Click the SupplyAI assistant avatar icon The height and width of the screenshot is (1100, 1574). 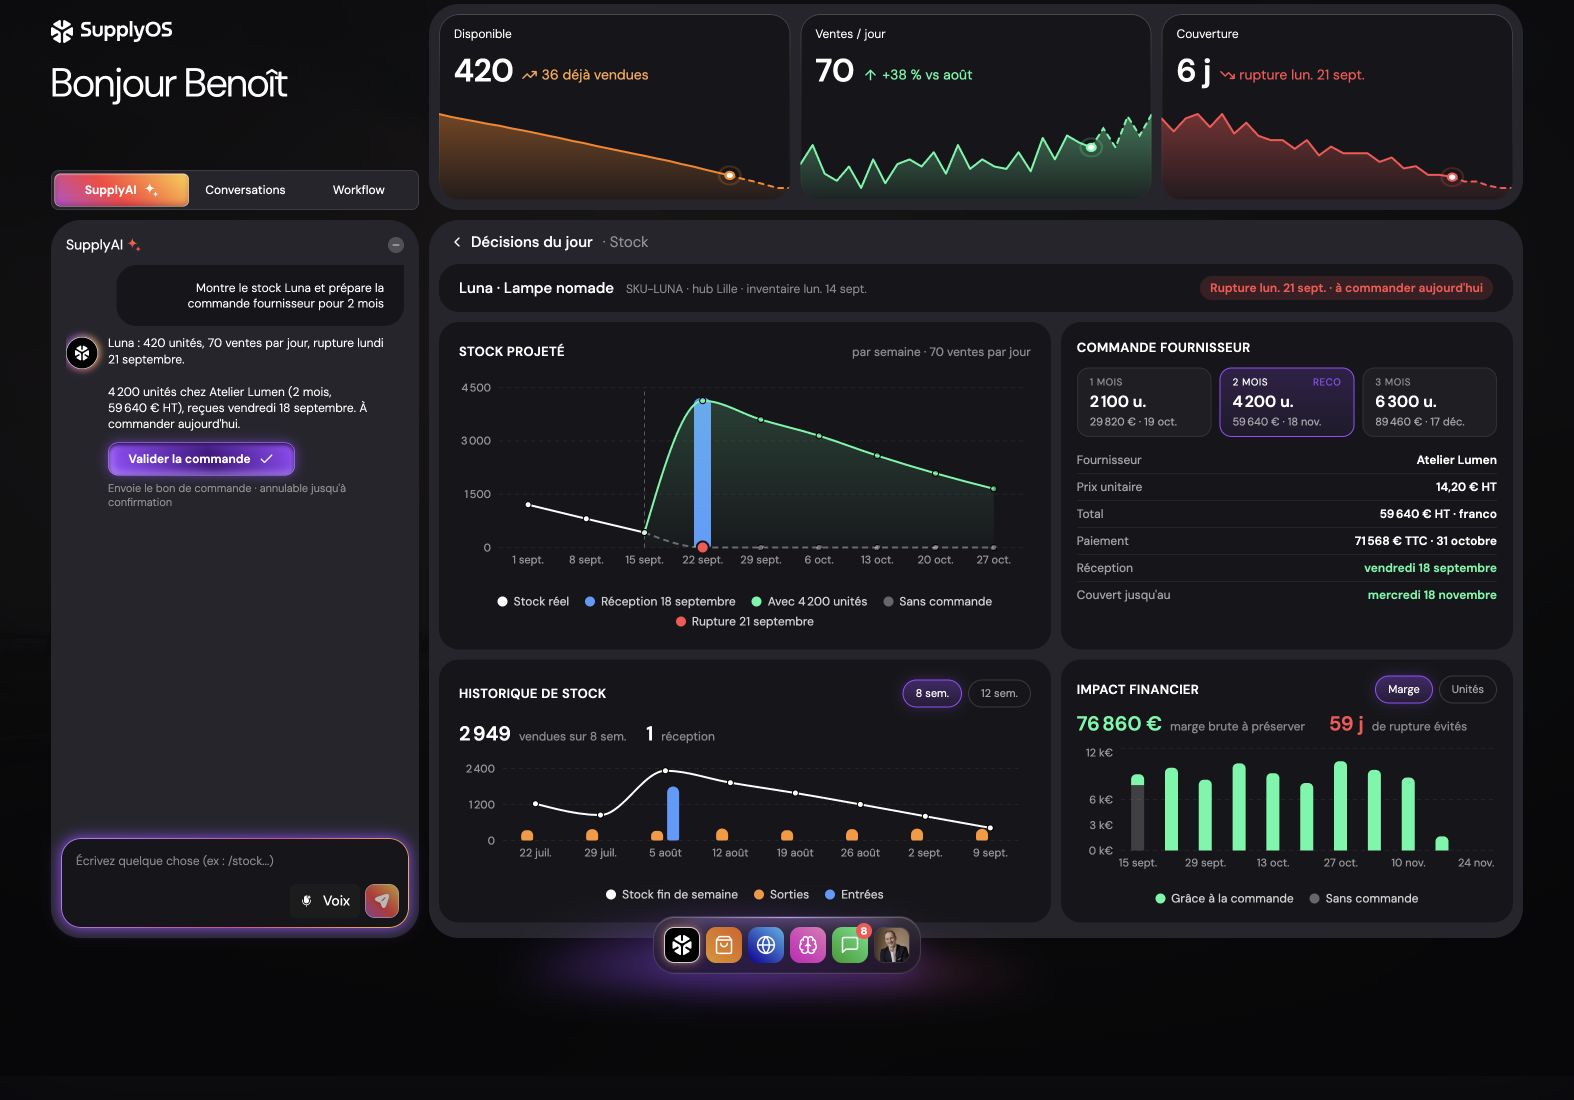[82, 352]
